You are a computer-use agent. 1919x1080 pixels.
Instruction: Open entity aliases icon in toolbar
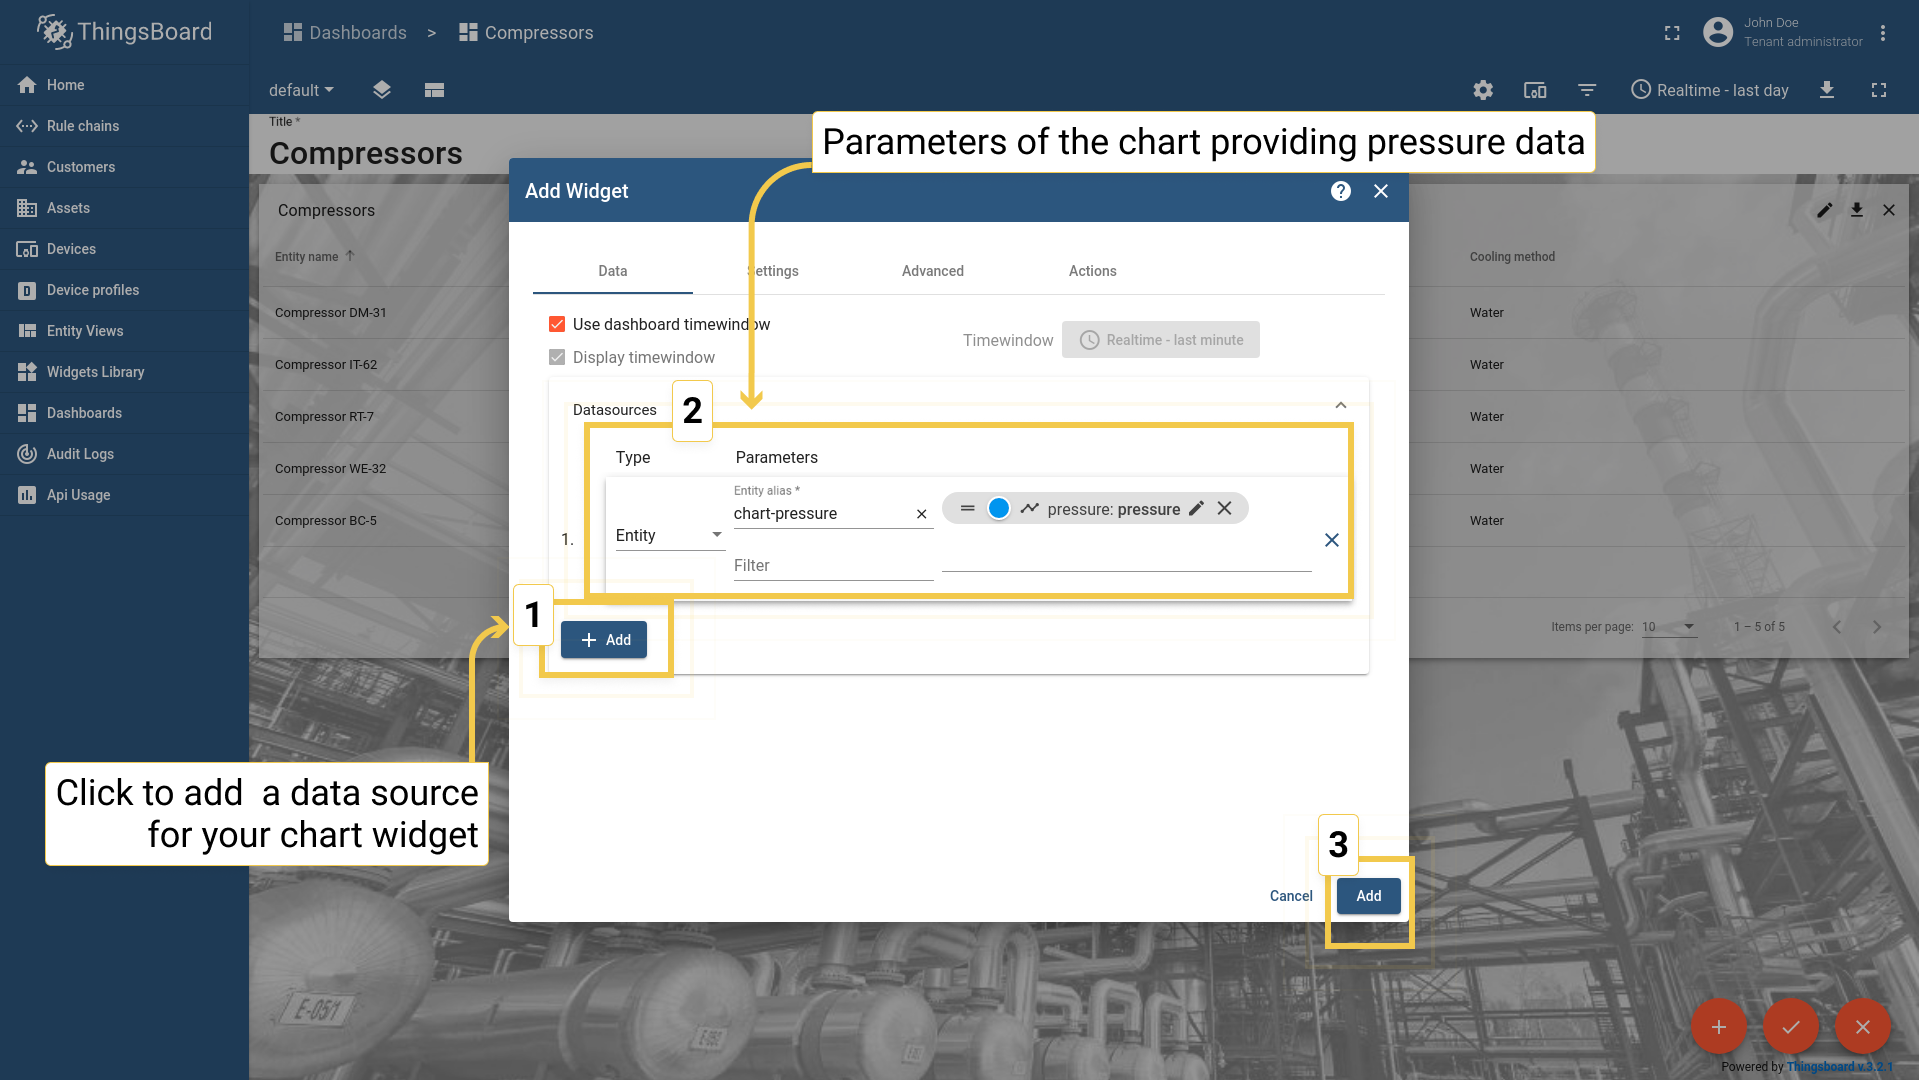[1535, 90]
